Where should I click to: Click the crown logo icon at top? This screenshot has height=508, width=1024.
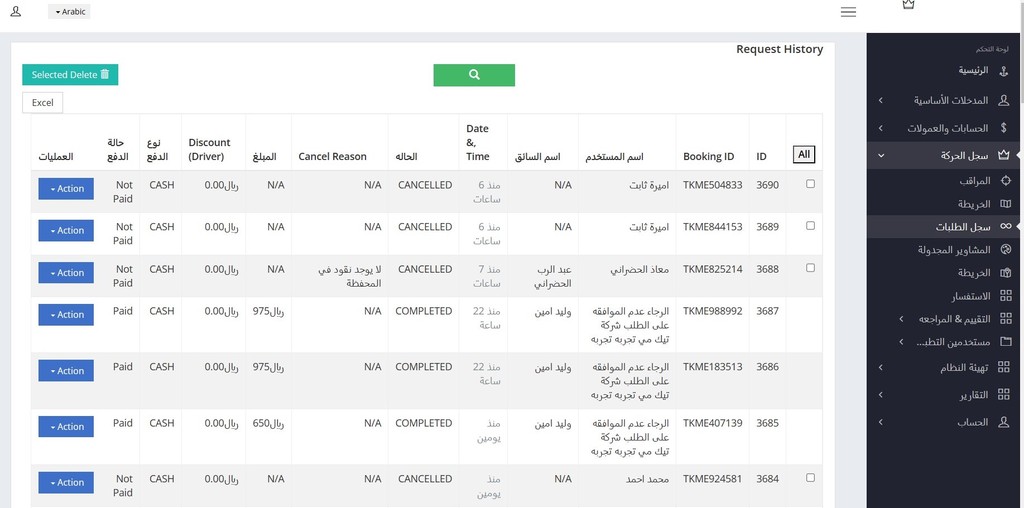point(908,4)
